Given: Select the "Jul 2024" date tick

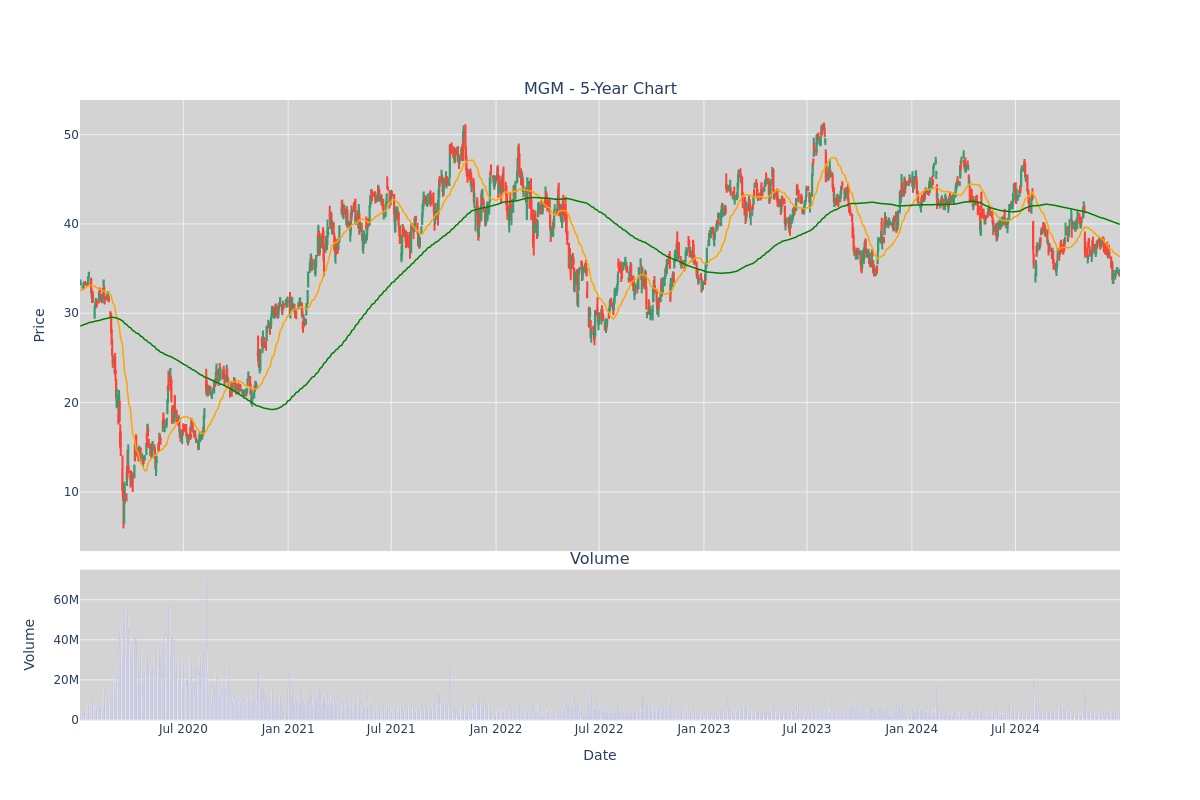Looking at the screenshot, I should [x=1015, y=729].
